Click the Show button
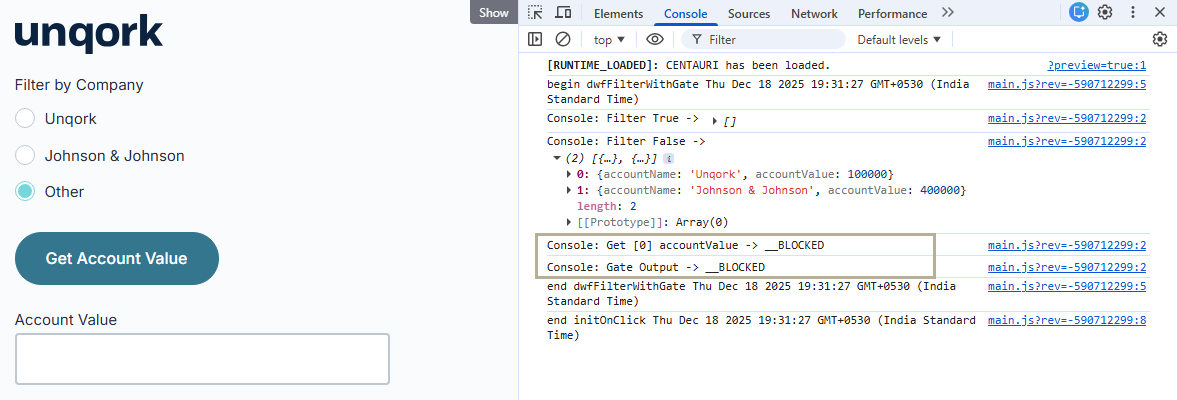 coord(494,12)
